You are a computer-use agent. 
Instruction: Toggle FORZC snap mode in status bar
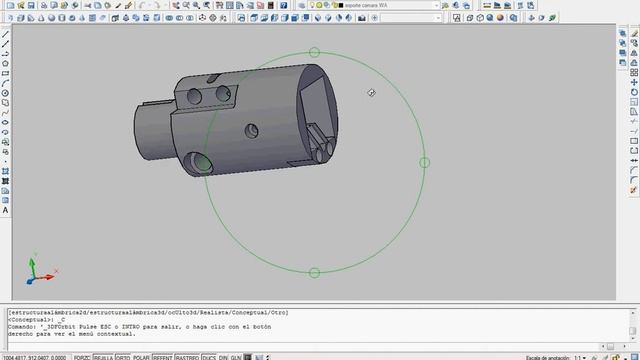coord(82,358)
